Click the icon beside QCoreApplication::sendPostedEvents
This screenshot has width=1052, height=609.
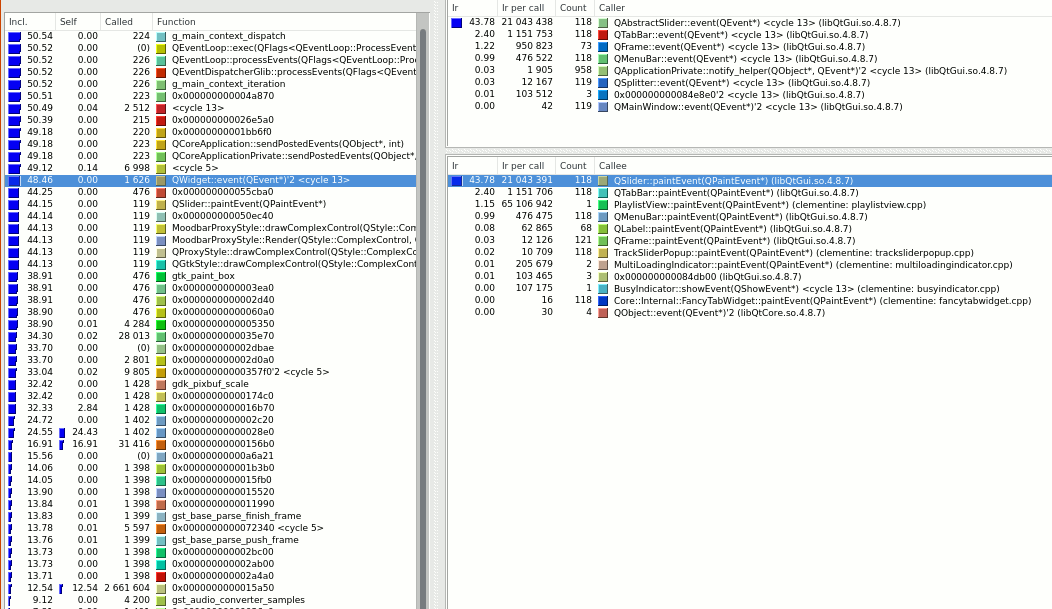pyautogui.click(x=161, y=144)
